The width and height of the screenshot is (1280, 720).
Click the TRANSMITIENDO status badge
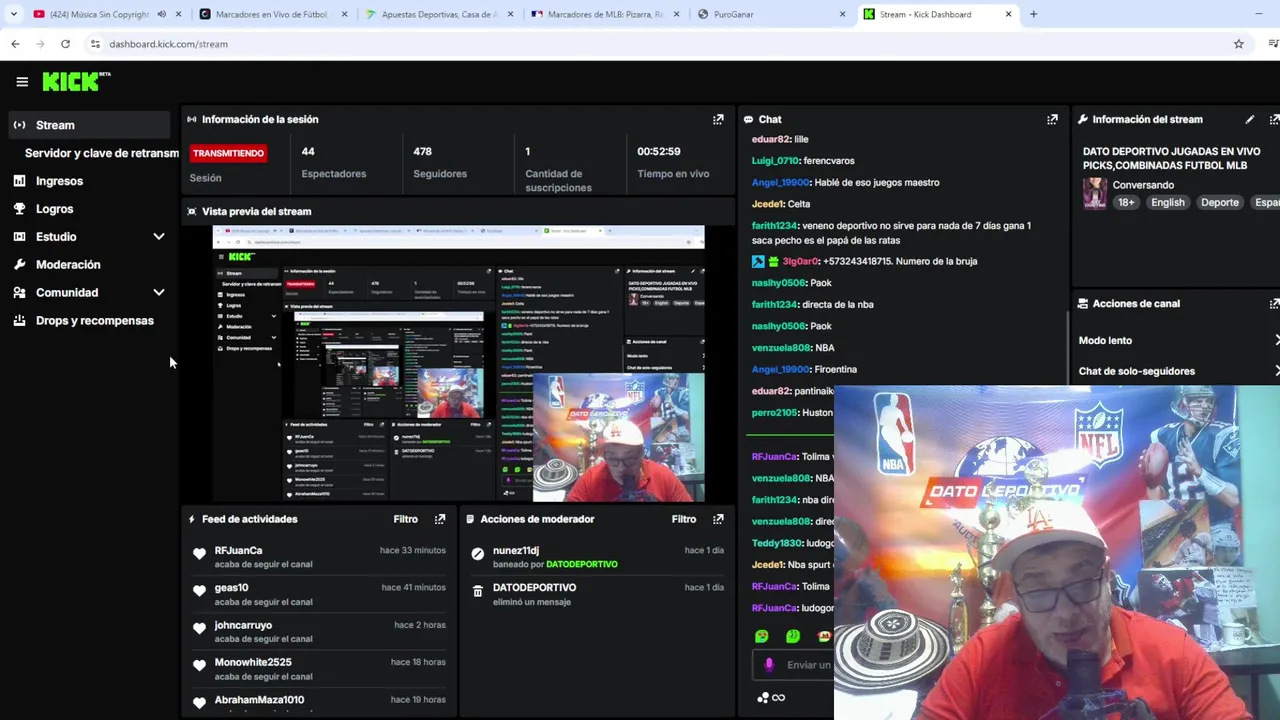228,153
